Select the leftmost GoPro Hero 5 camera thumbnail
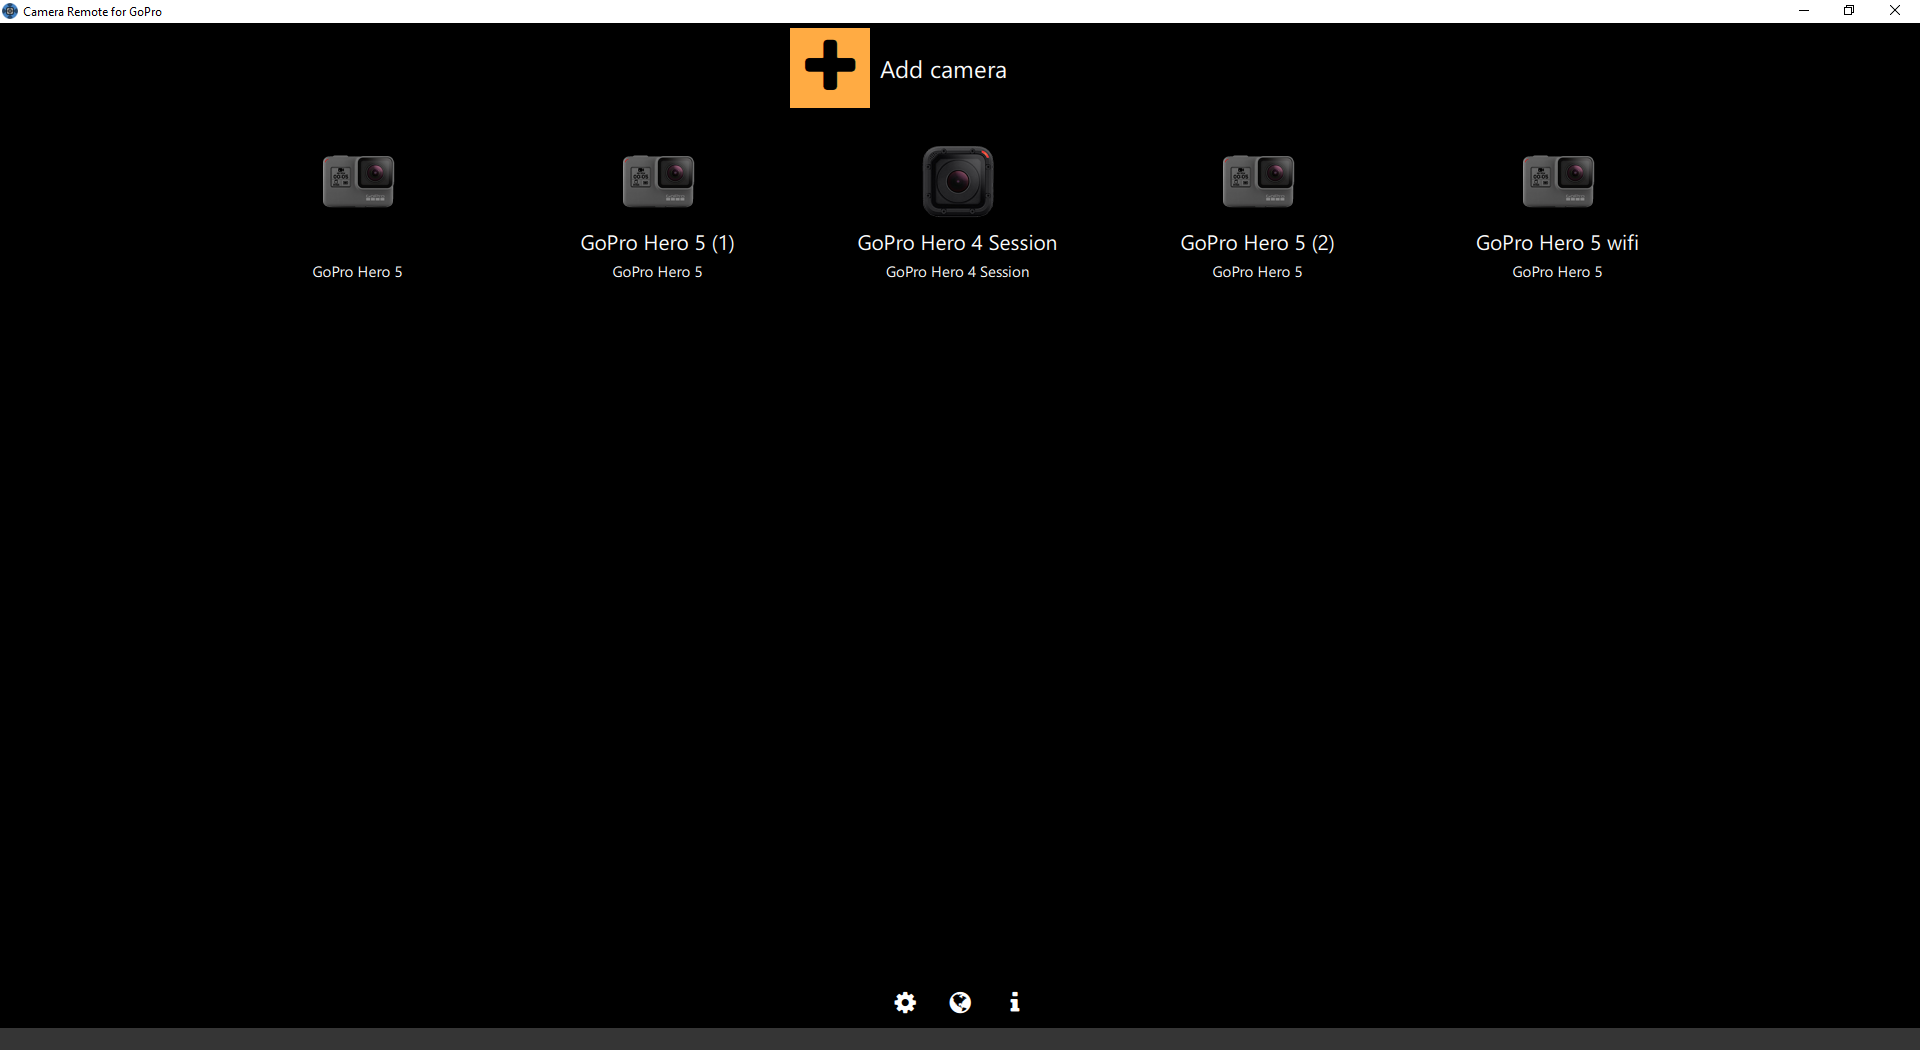The height and width of the screenshot is (1050, 1920). point(357,181)
